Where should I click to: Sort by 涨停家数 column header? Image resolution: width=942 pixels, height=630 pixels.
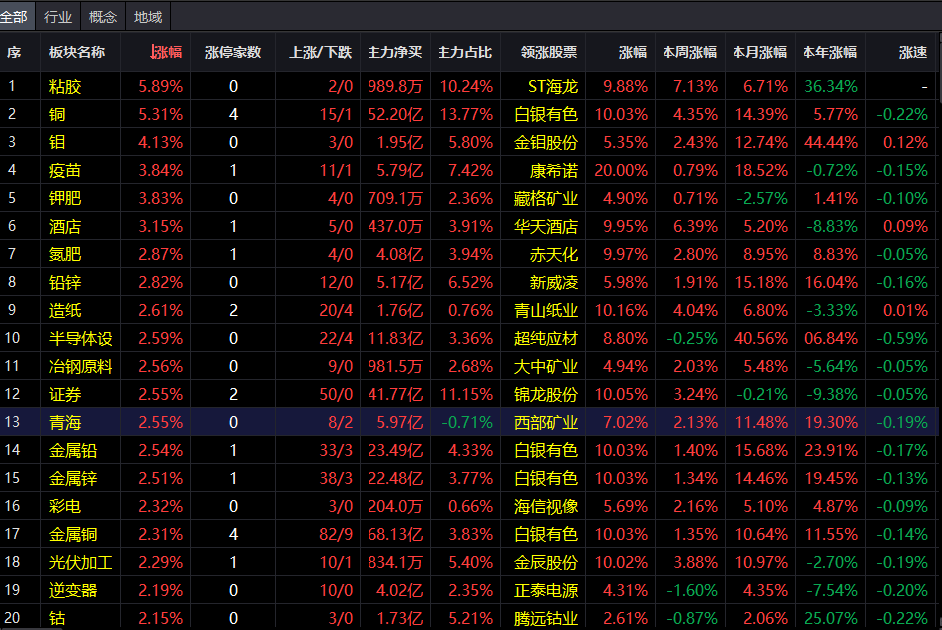233,52
